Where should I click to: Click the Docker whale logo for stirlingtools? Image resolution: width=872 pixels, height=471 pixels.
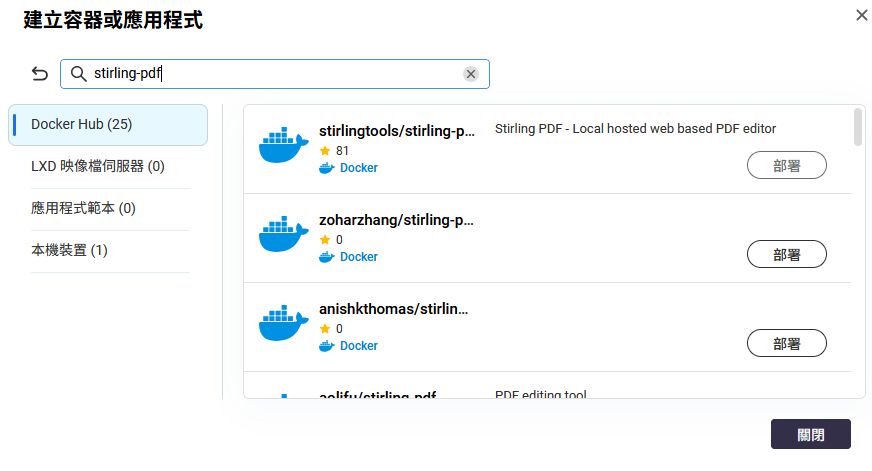[x=284, y=145]
